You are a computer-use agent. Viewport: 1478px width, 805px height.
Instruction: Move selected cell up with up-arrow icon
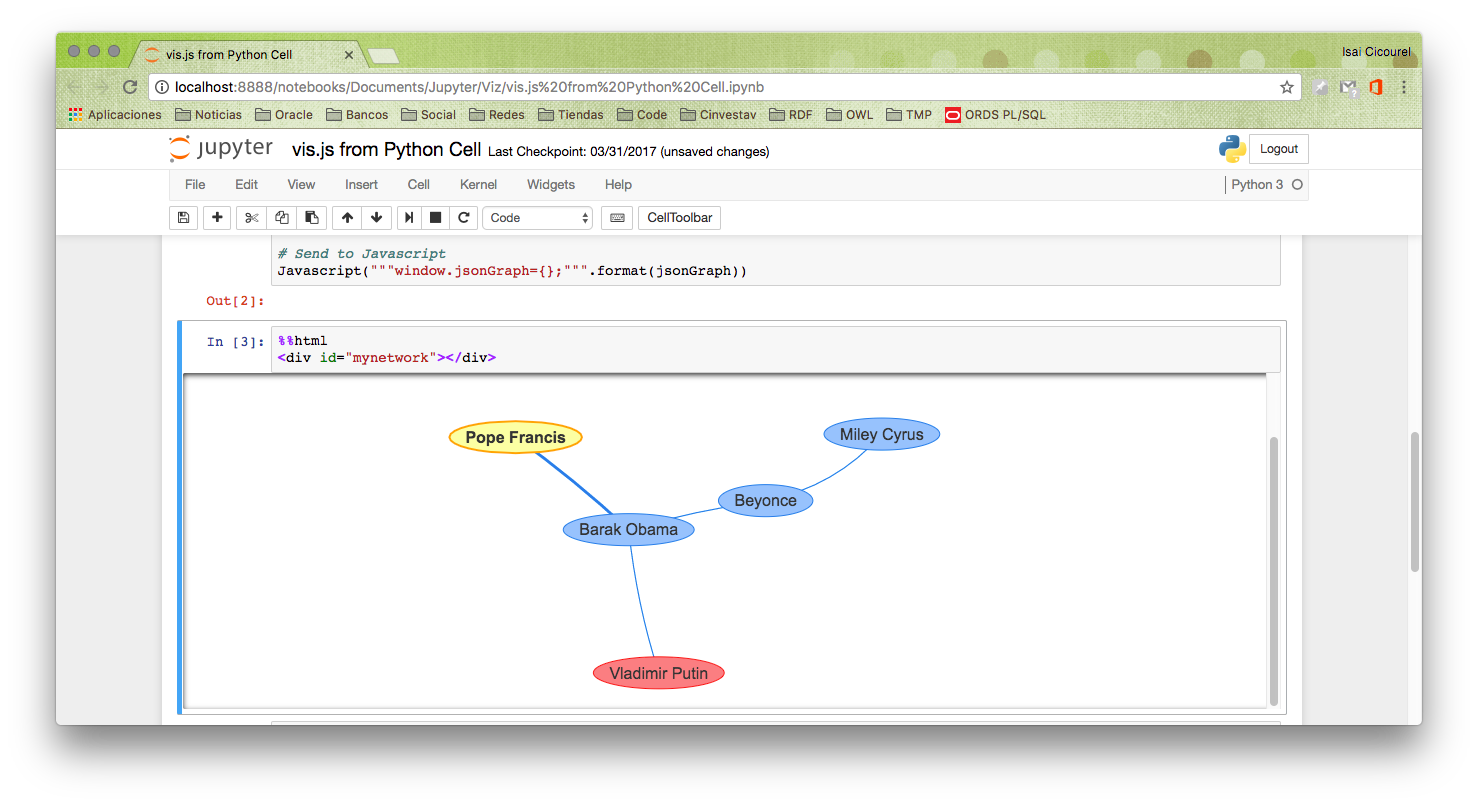click(x=347, y=217)
